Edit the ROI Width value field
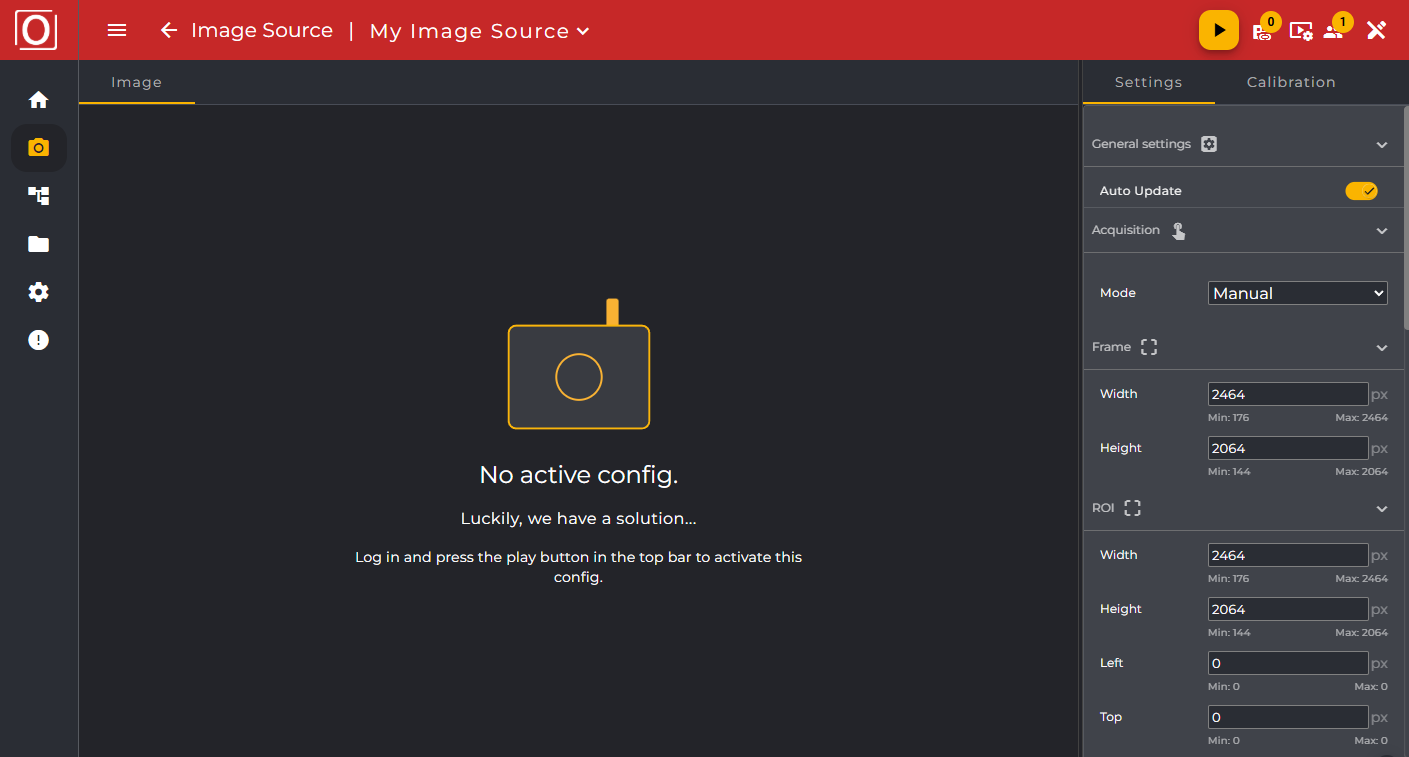The image size is (1409, 757). point(1287,554)
